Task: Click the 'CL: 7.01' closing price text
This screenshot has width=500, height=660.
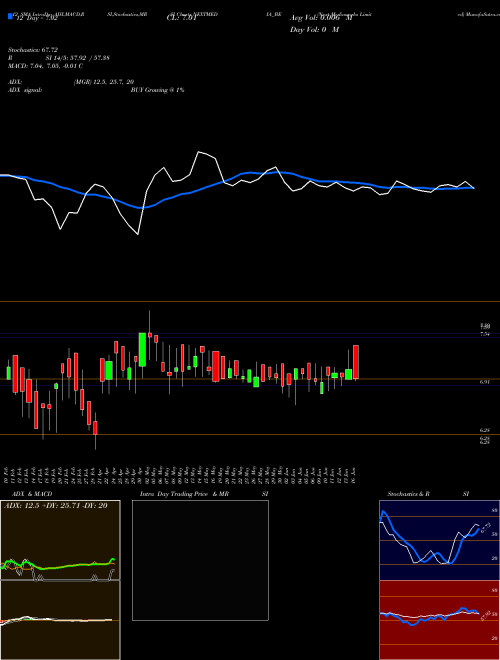Action: (181, 19)
